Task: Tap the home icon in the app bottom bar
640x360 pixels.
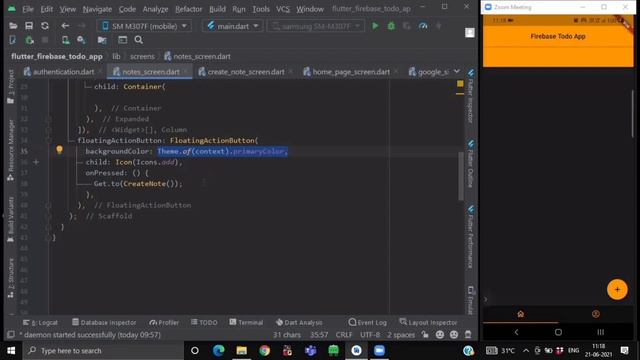Action: [x=520, y=314]
